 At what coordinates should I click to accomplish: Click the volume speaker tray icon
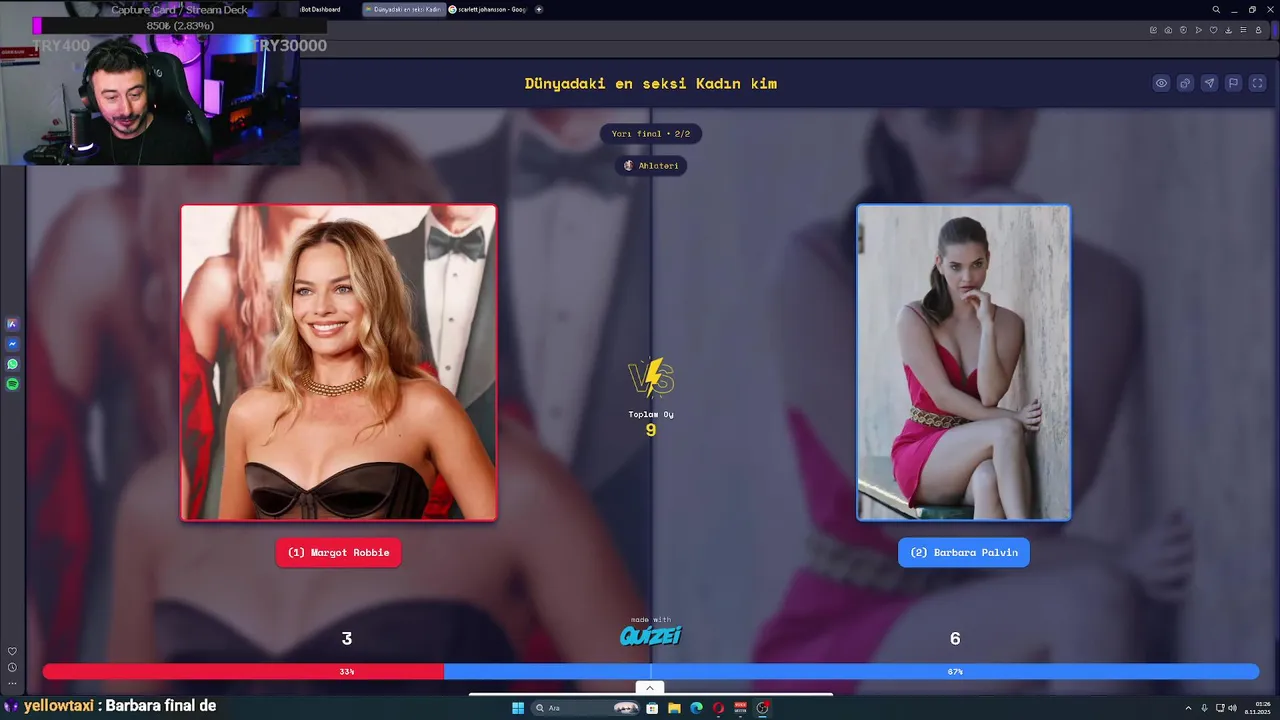click(x=1232, y=708)
